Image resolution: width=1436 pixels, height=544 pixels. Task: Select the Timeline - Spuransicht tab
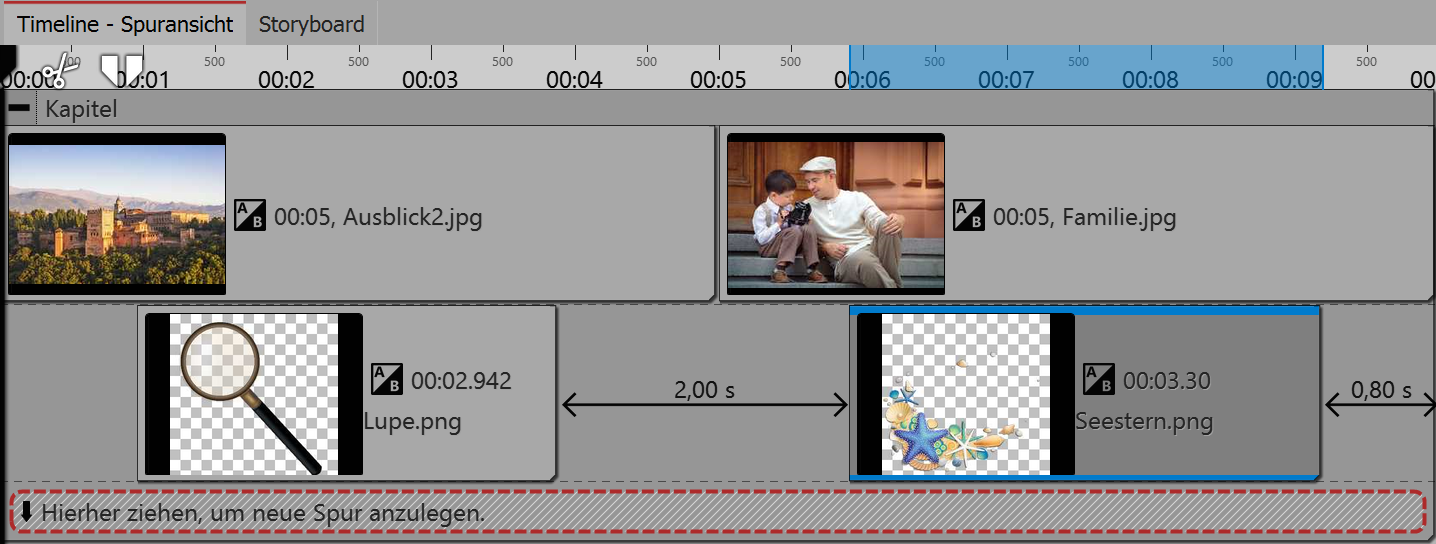click(125, 24)
